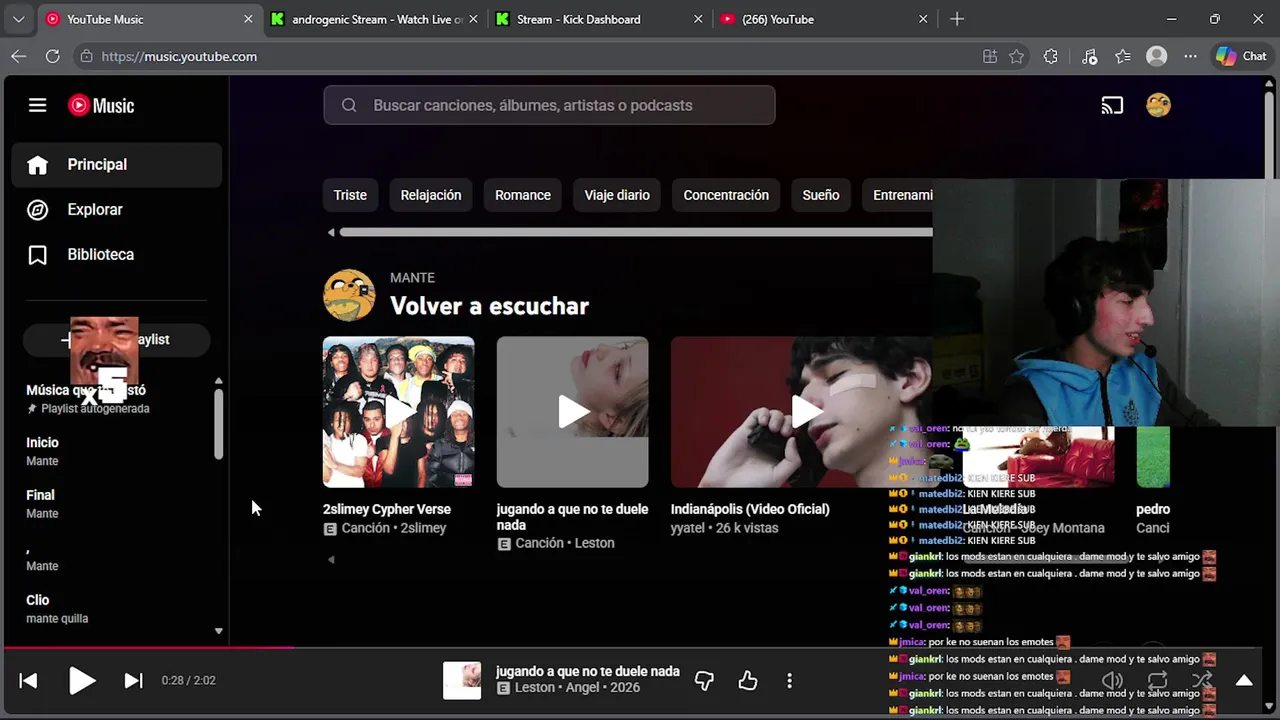Click the YouTube Music logo
Screen dimensions: 1280x720
point(101,105)
